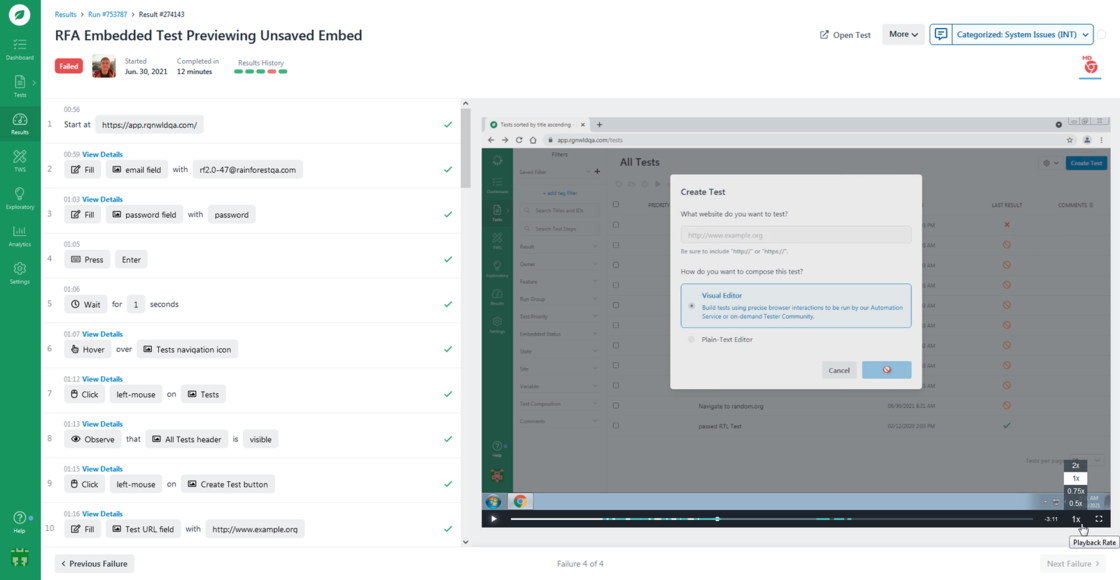Screen dimensions: 1120x580
Task: Open the Settings sidebar section
Action: pos(20,273)
